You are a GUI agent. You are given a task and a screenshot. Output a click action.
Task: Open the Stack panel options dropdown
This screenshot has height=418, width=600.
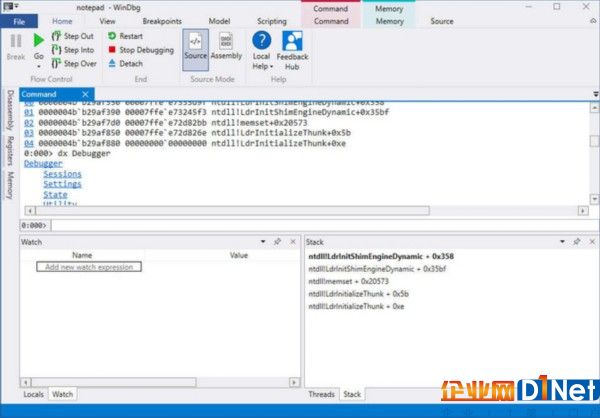click(x=562, y=242)
